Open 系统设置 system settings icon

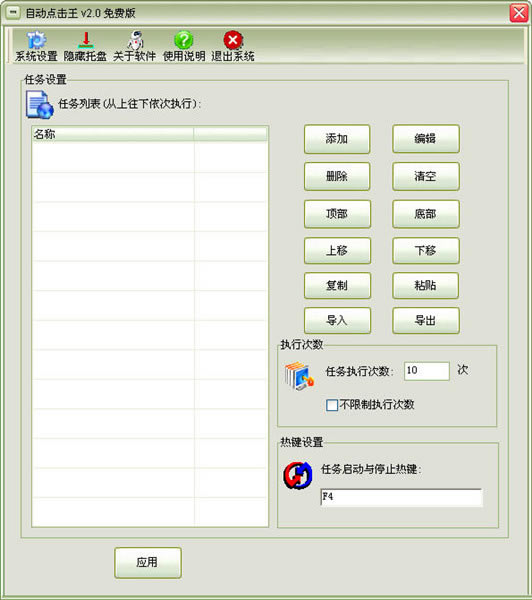tap(36, 40)
